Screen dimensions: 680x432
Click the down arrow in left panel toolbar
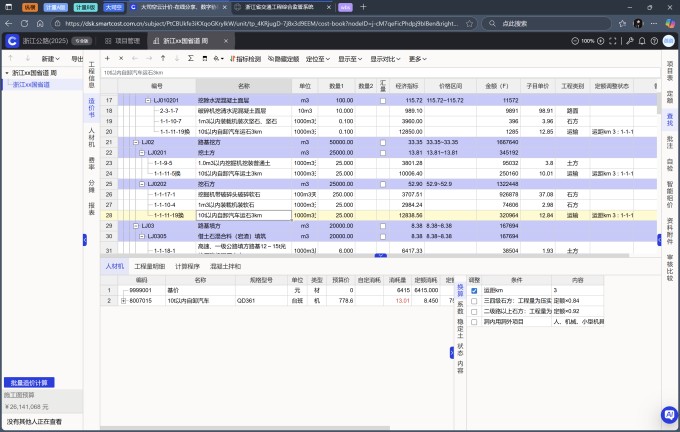26,59
